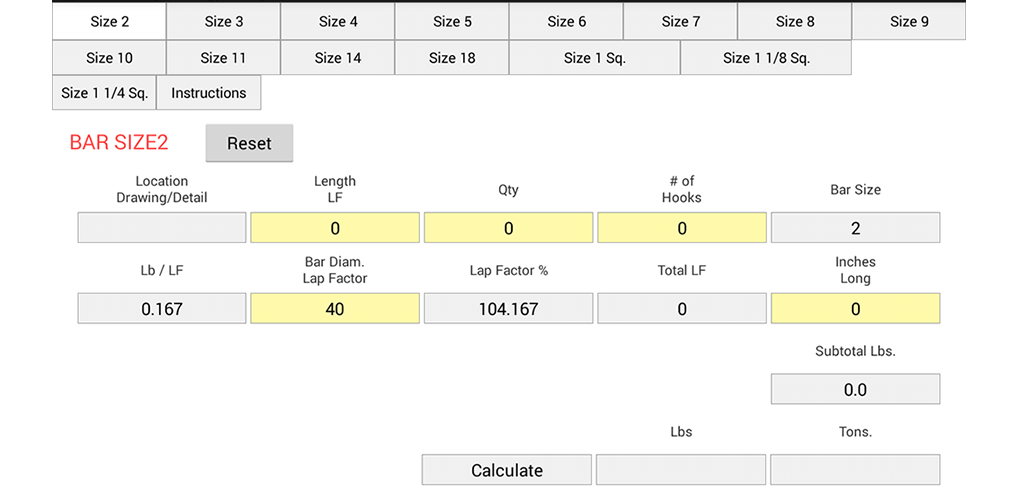Click the Location Drawing/Detail field

[x=162, y=228]
